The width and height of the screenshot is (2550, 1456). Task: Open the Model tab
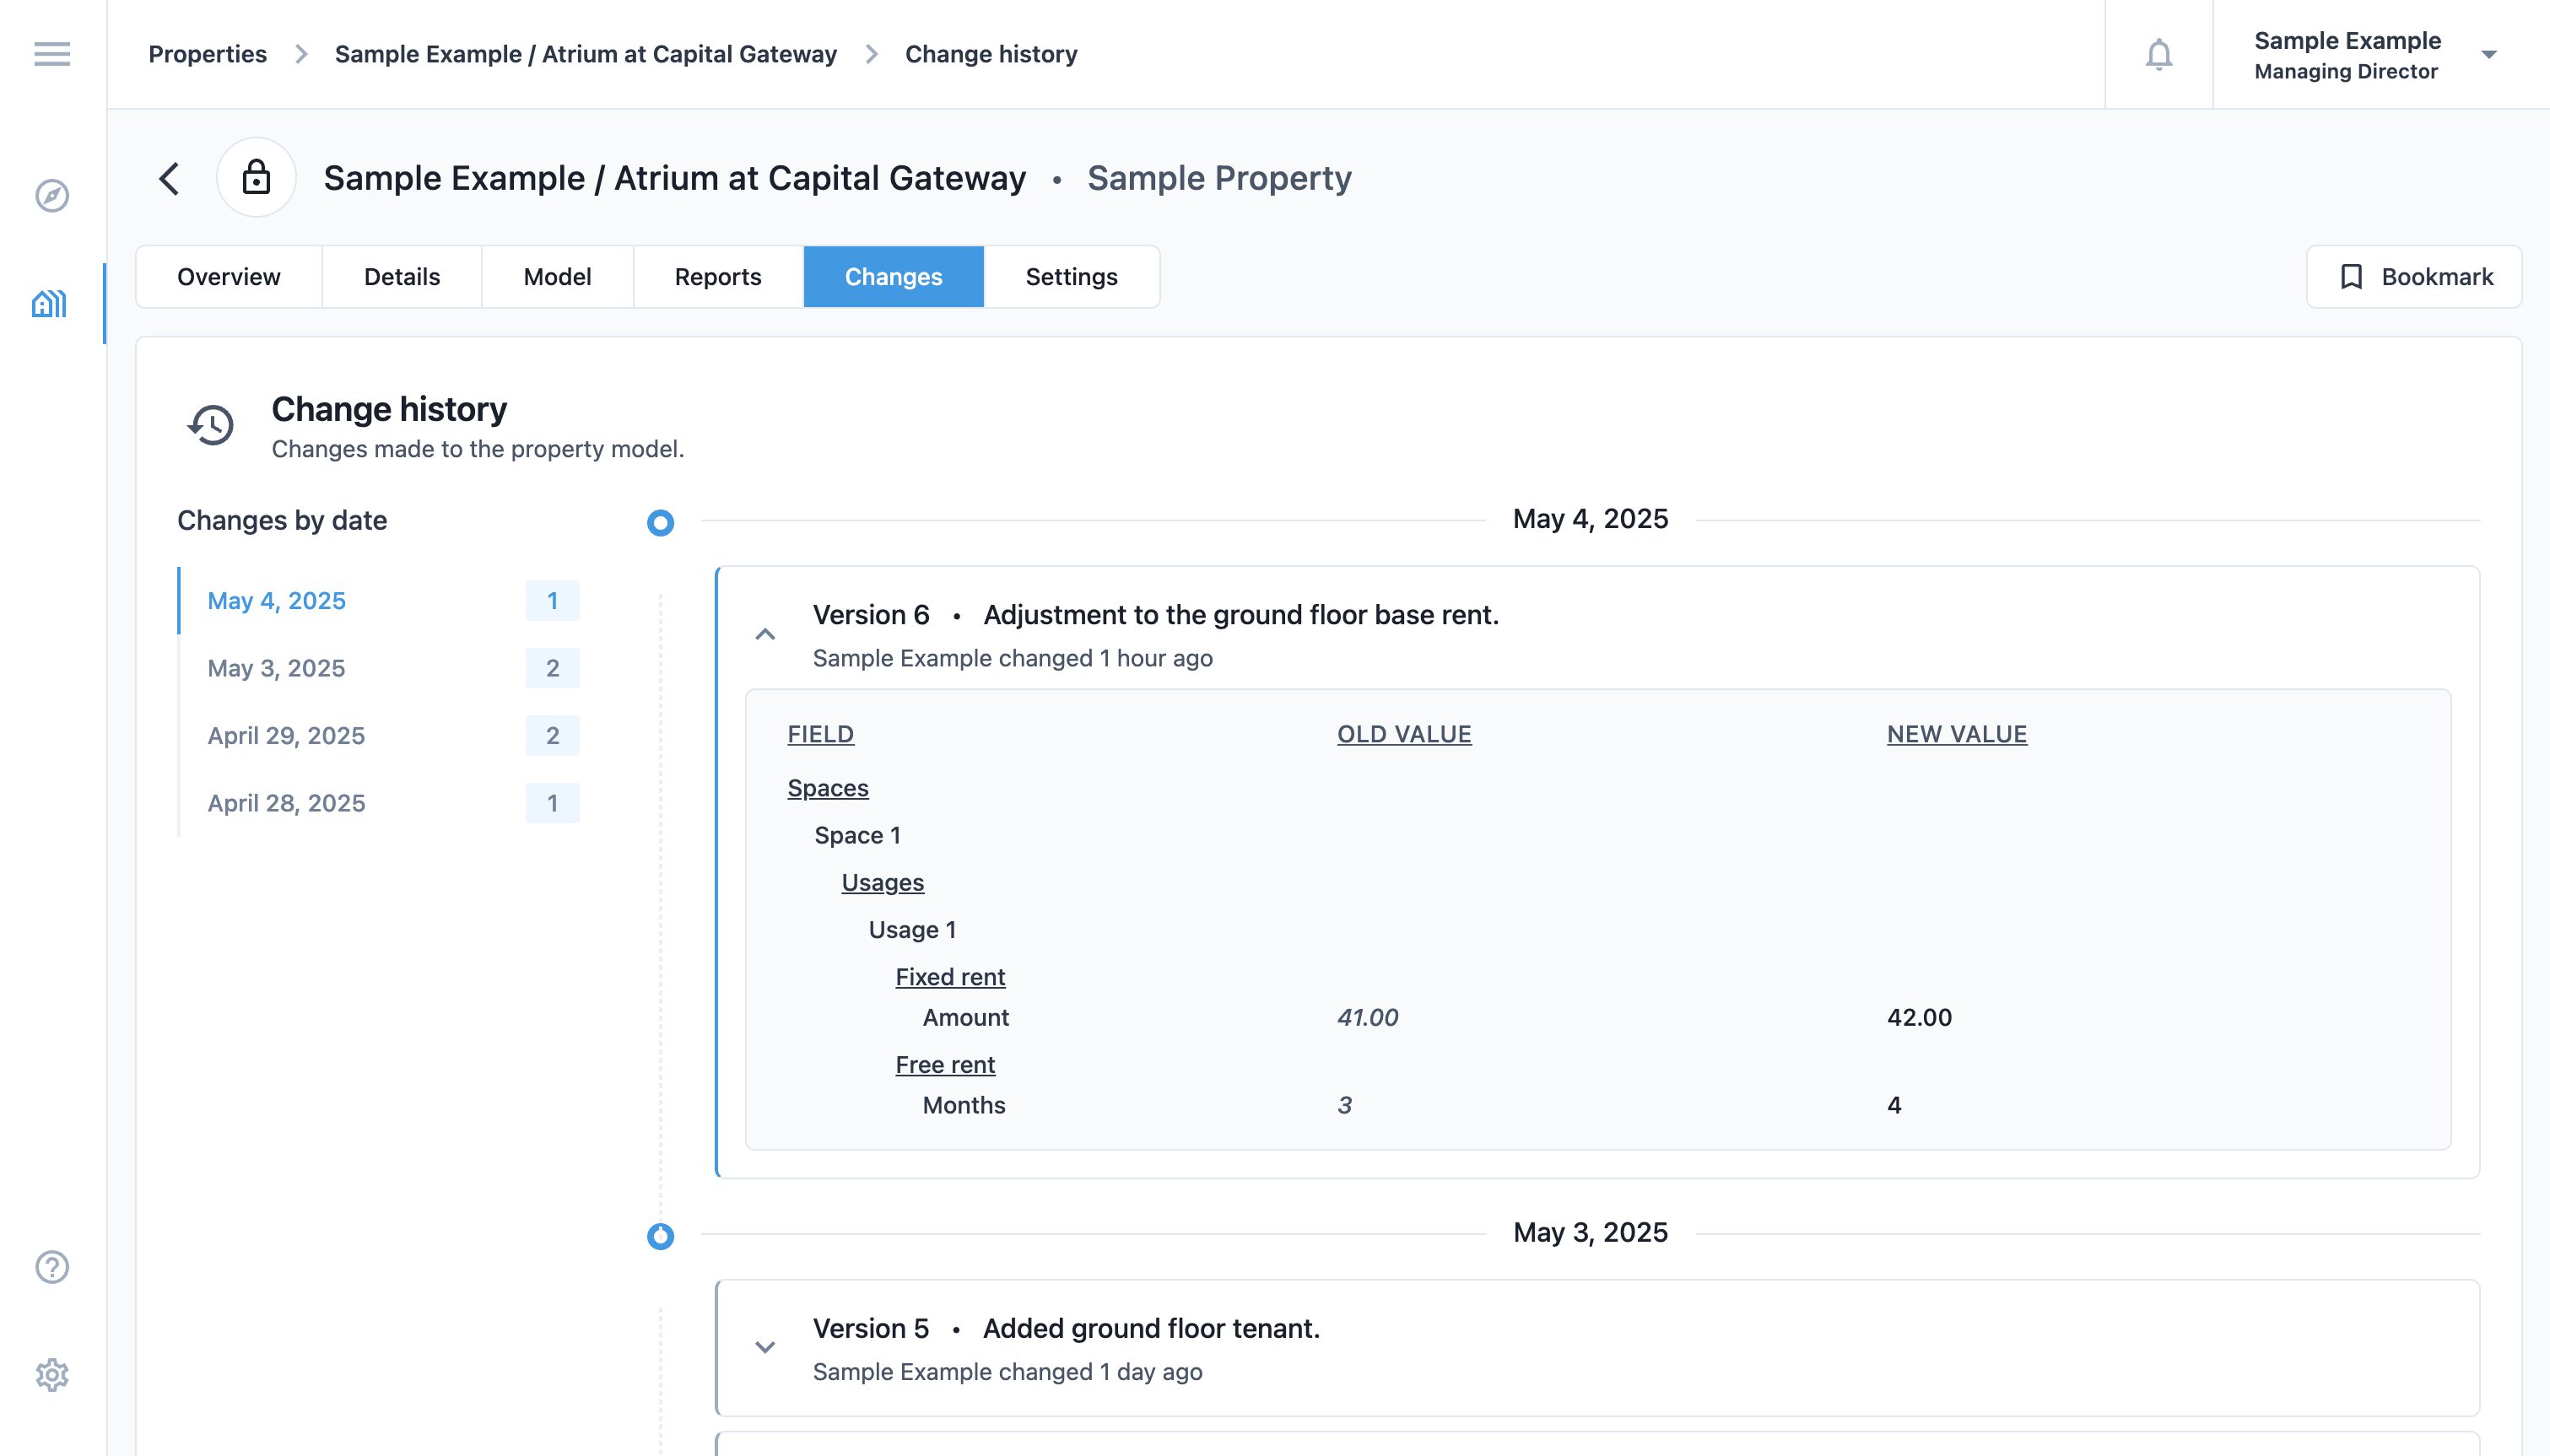557,277
